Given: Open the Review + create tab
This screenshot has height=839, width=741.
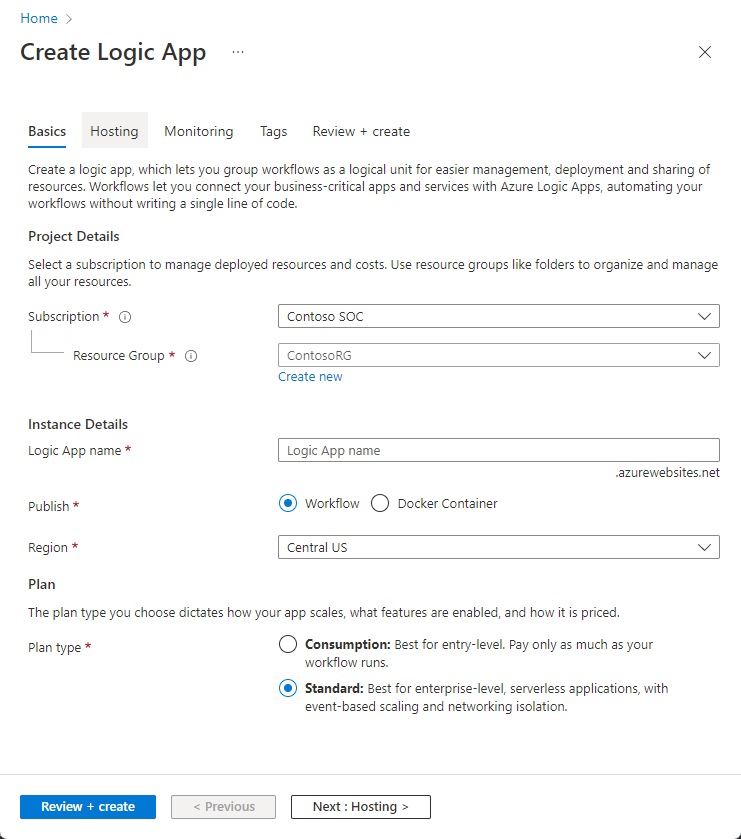Looking at the screenshot, I should tap(361, 131).
